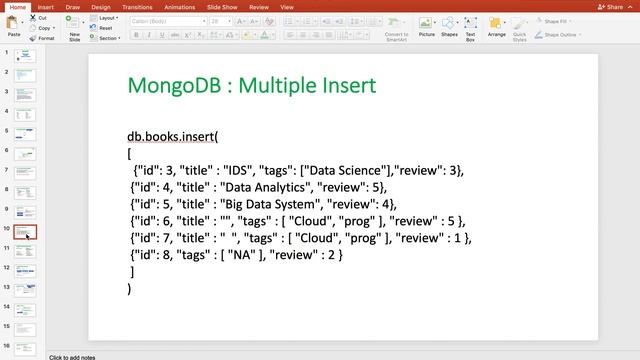
Task: Open the font color dropdown arrow
Action: point(273,36)
